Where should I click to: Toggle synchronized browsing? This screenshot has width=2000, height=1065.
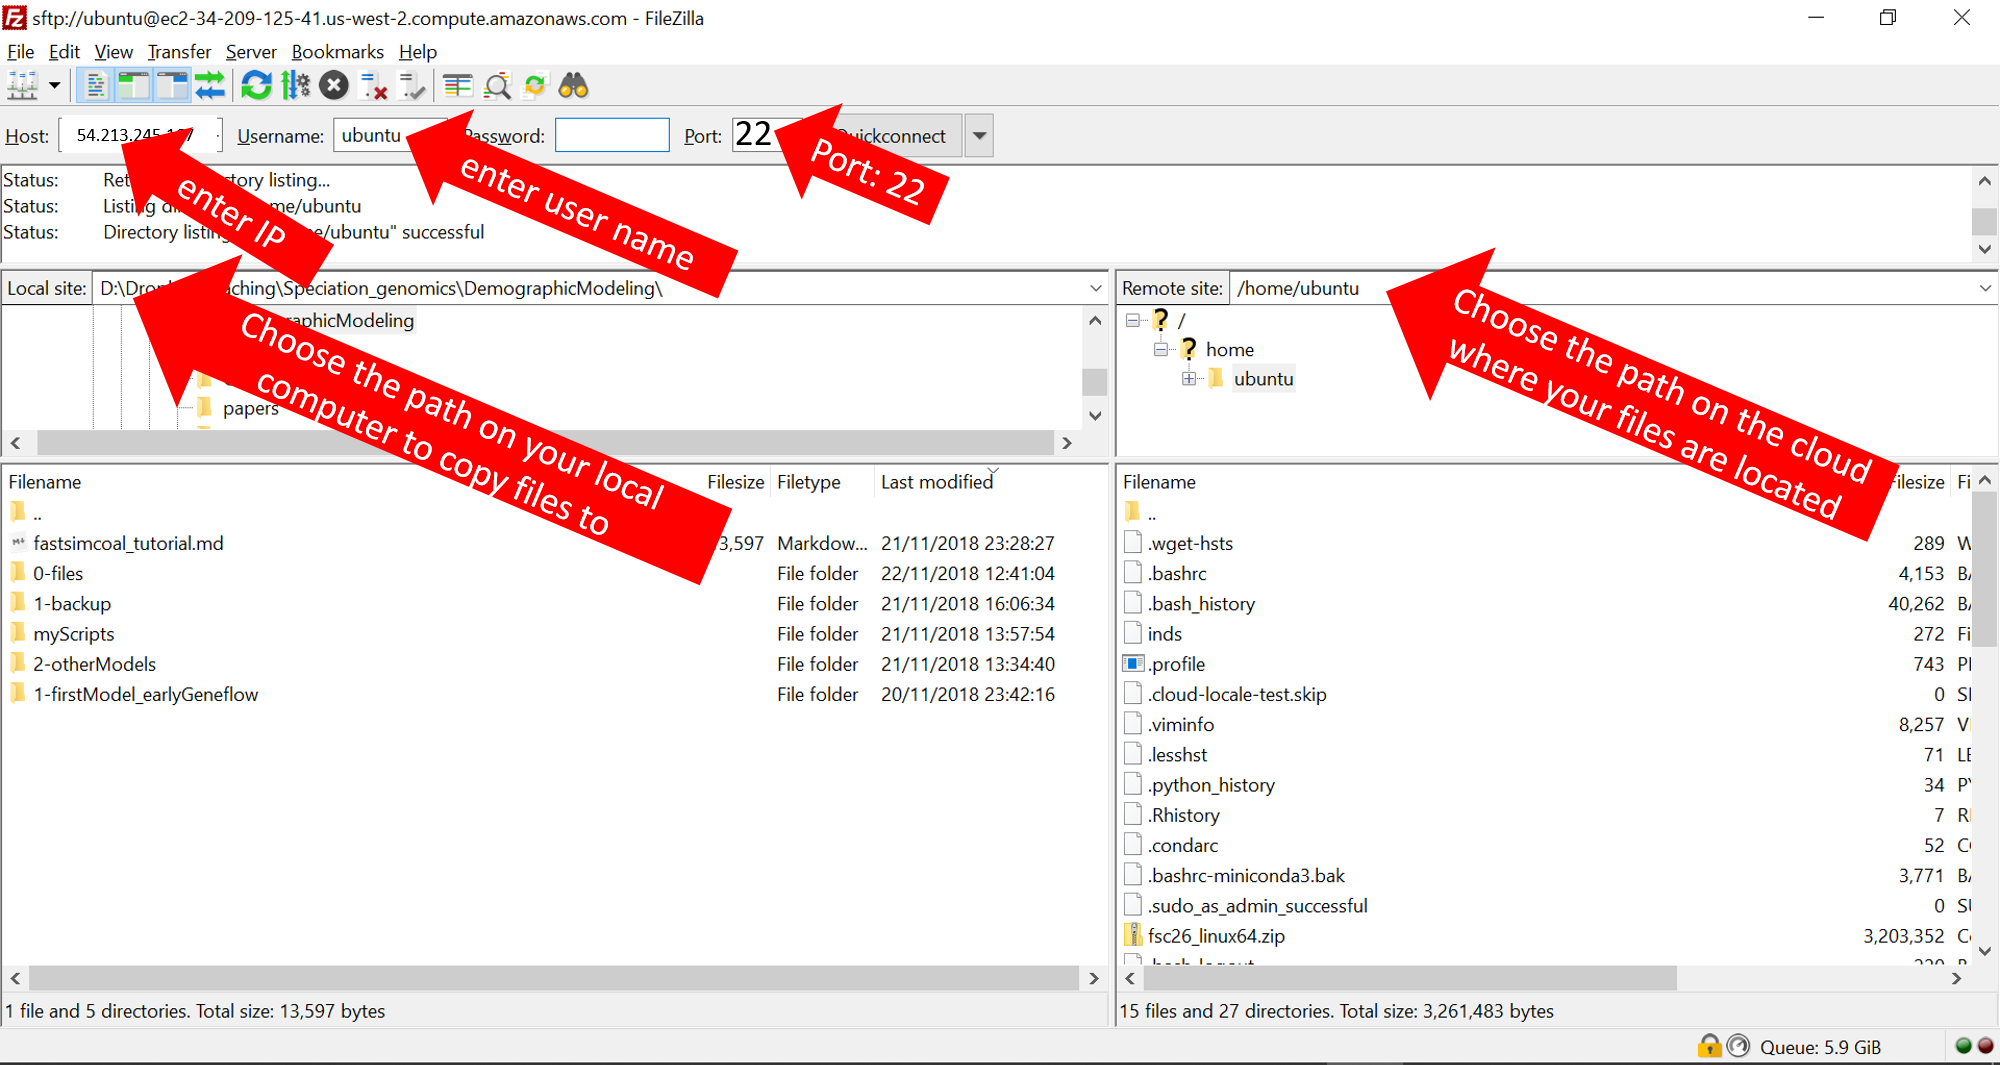(536, 86)
